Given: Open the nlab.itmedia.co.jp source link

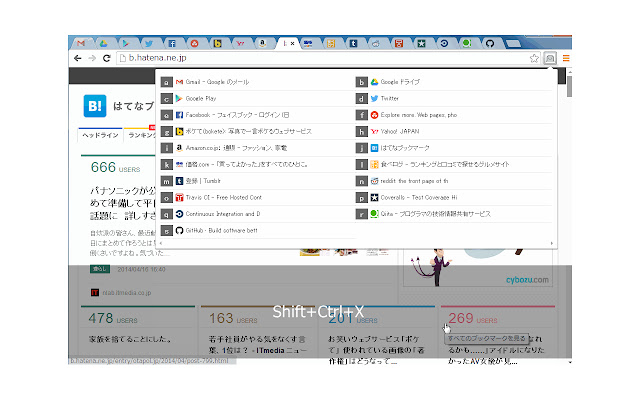Looking at the screenshot, I should 127,293.
